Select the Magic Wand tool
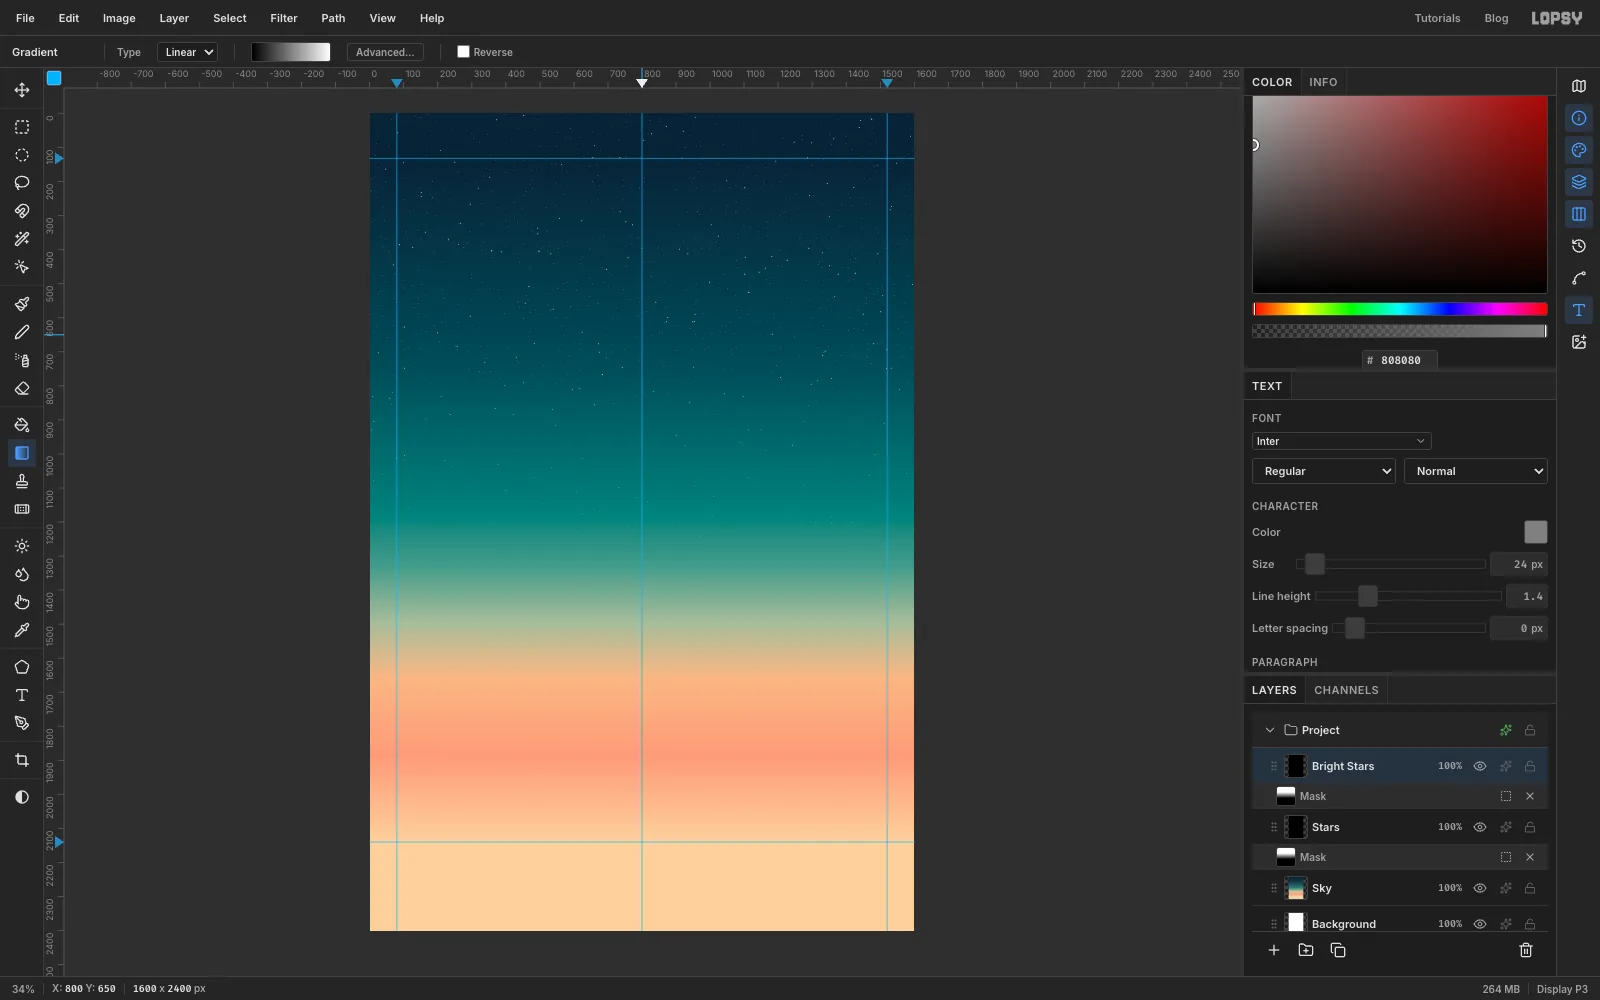This screenshot has height=1000, width=1600. coord(22,239)
